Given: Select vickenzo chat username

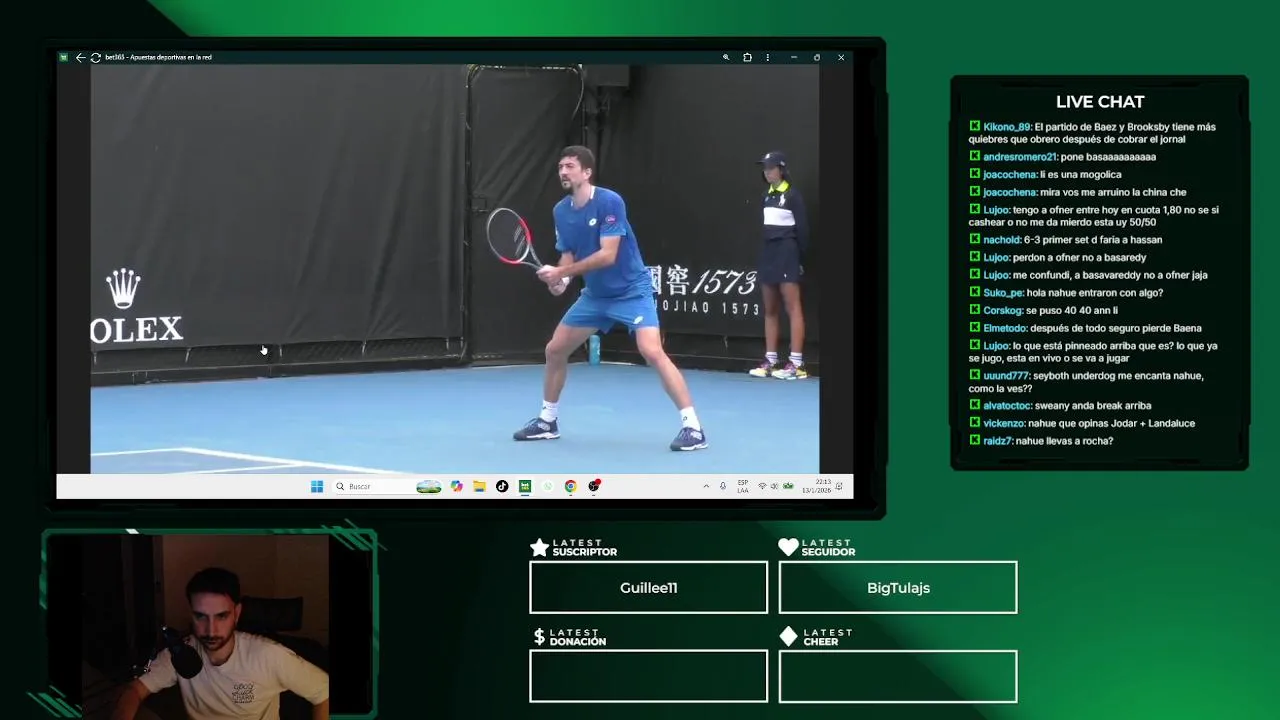Looking at the screenshot, I should point(1004,423).
